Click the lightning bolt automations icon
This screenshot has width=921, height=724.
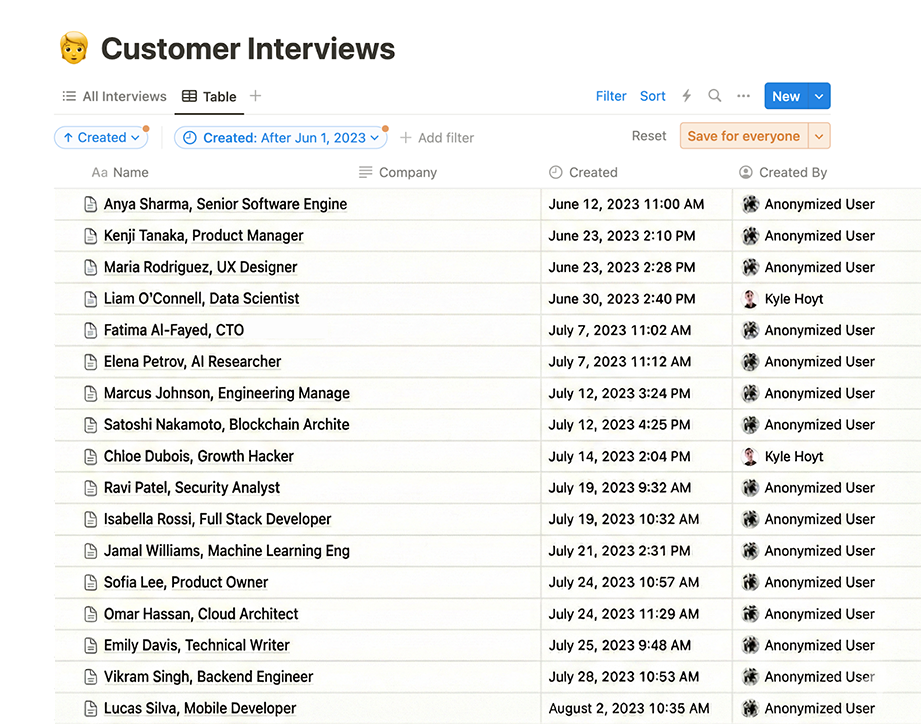click(686, 96)
